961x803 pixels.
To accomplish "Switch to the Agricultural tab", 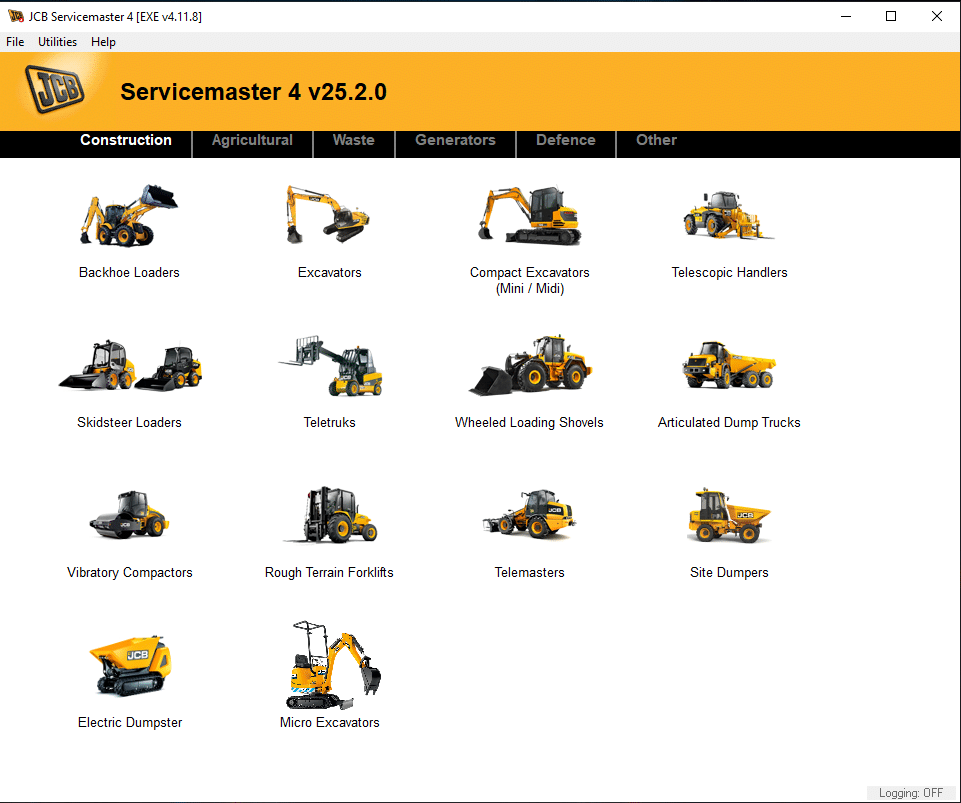I will point(252,140).
